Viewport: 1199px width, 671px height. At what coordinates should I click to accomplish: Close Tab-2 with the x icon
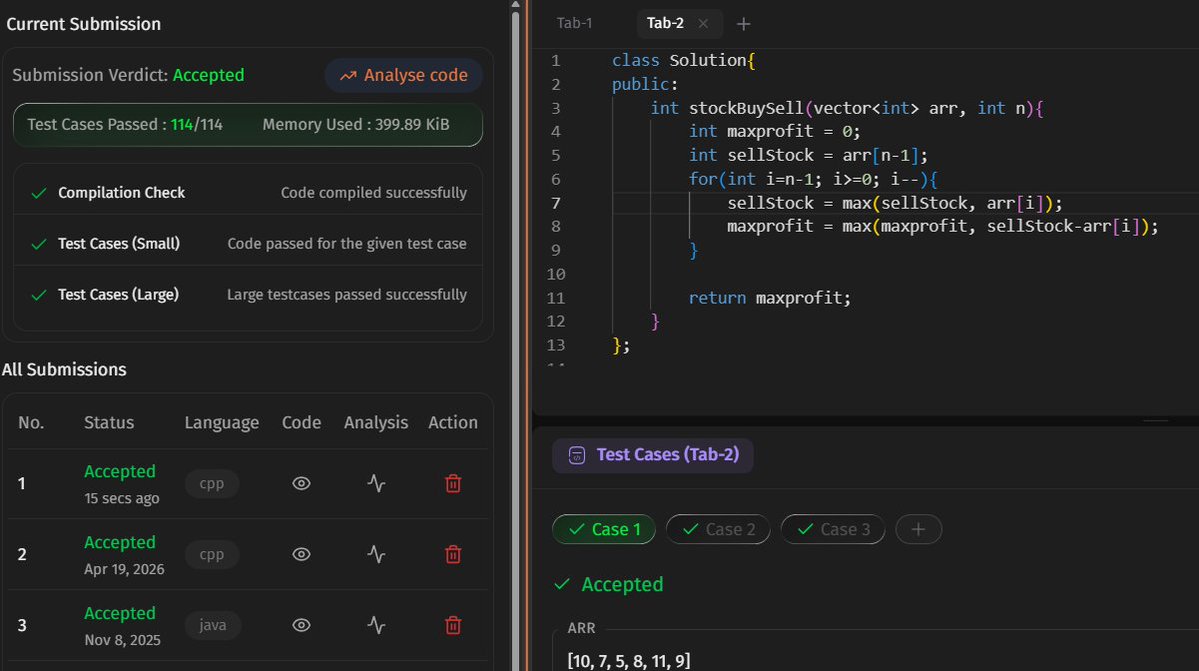[703, 24]
